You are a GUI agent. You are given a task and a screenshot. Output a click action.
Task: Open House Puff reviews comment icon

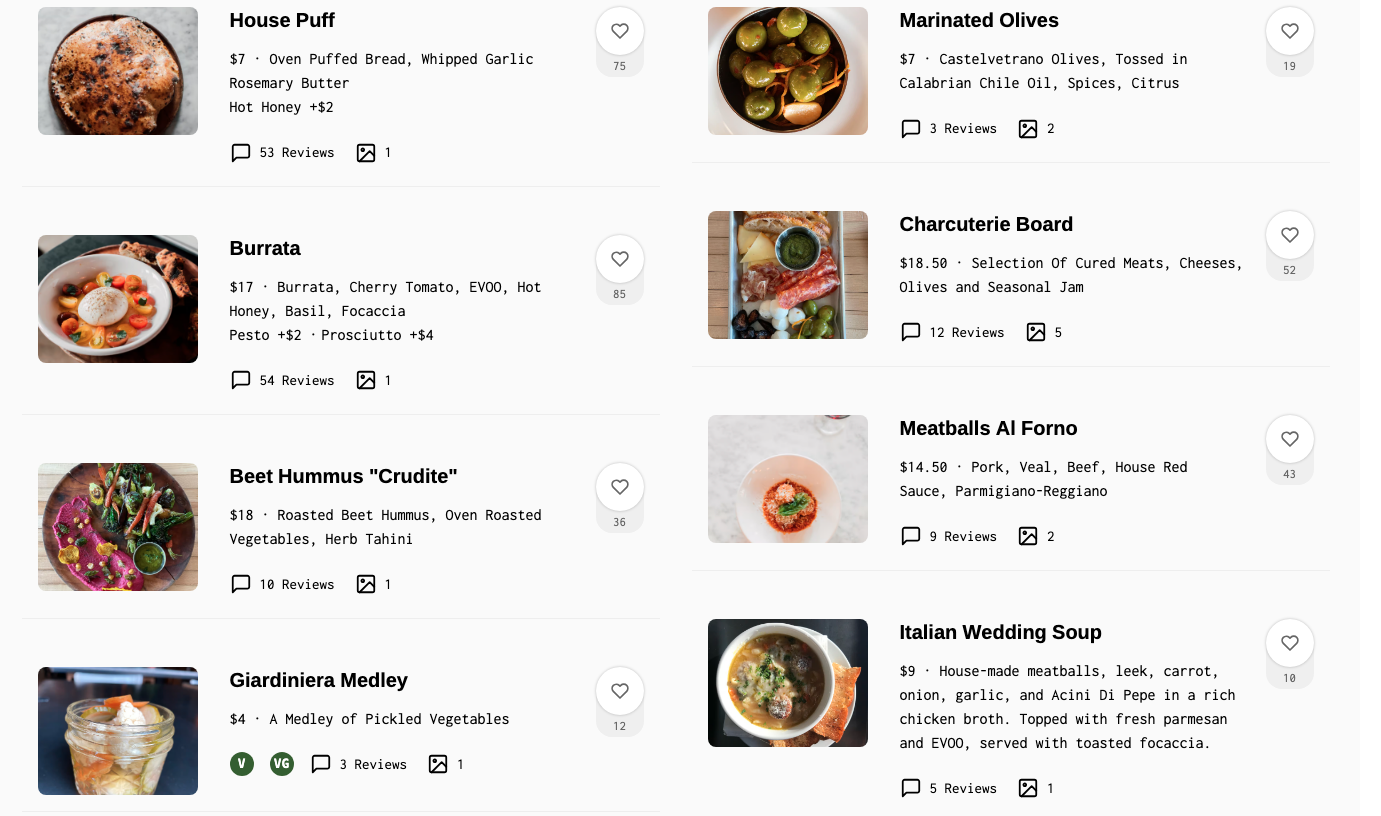coord(241,153)
